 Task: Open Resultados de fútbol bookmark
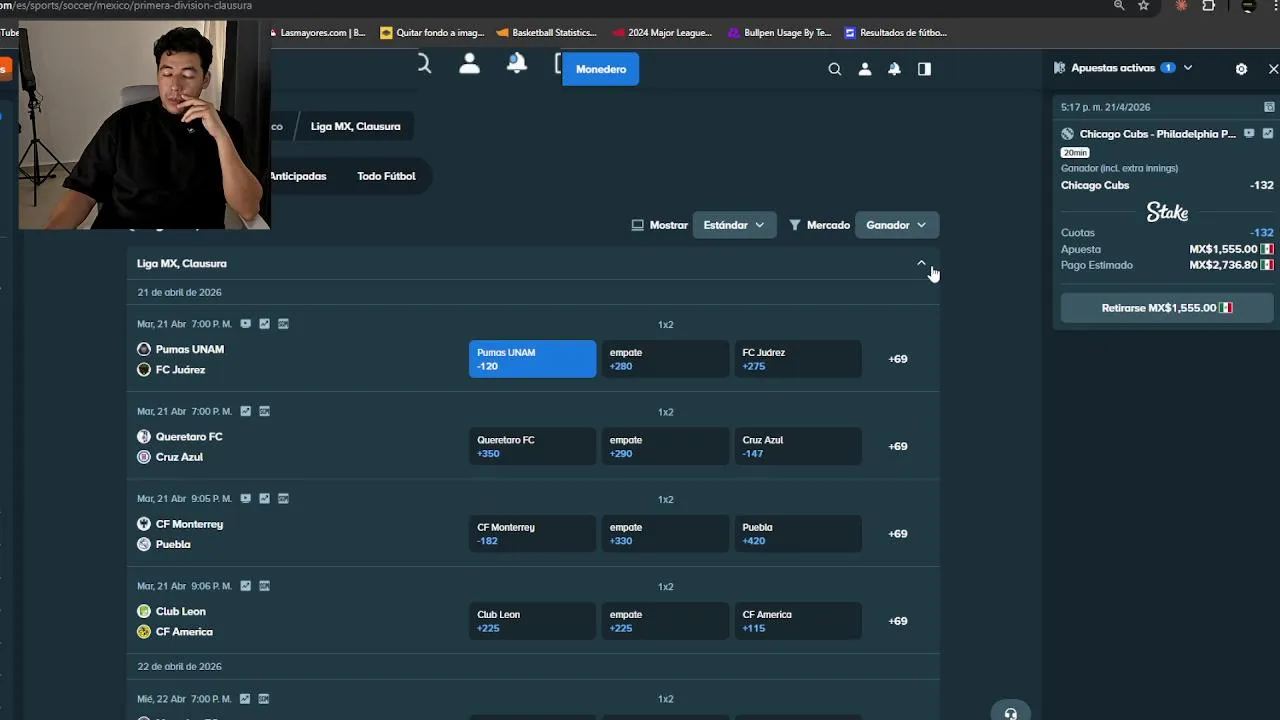tap(896, 32)
